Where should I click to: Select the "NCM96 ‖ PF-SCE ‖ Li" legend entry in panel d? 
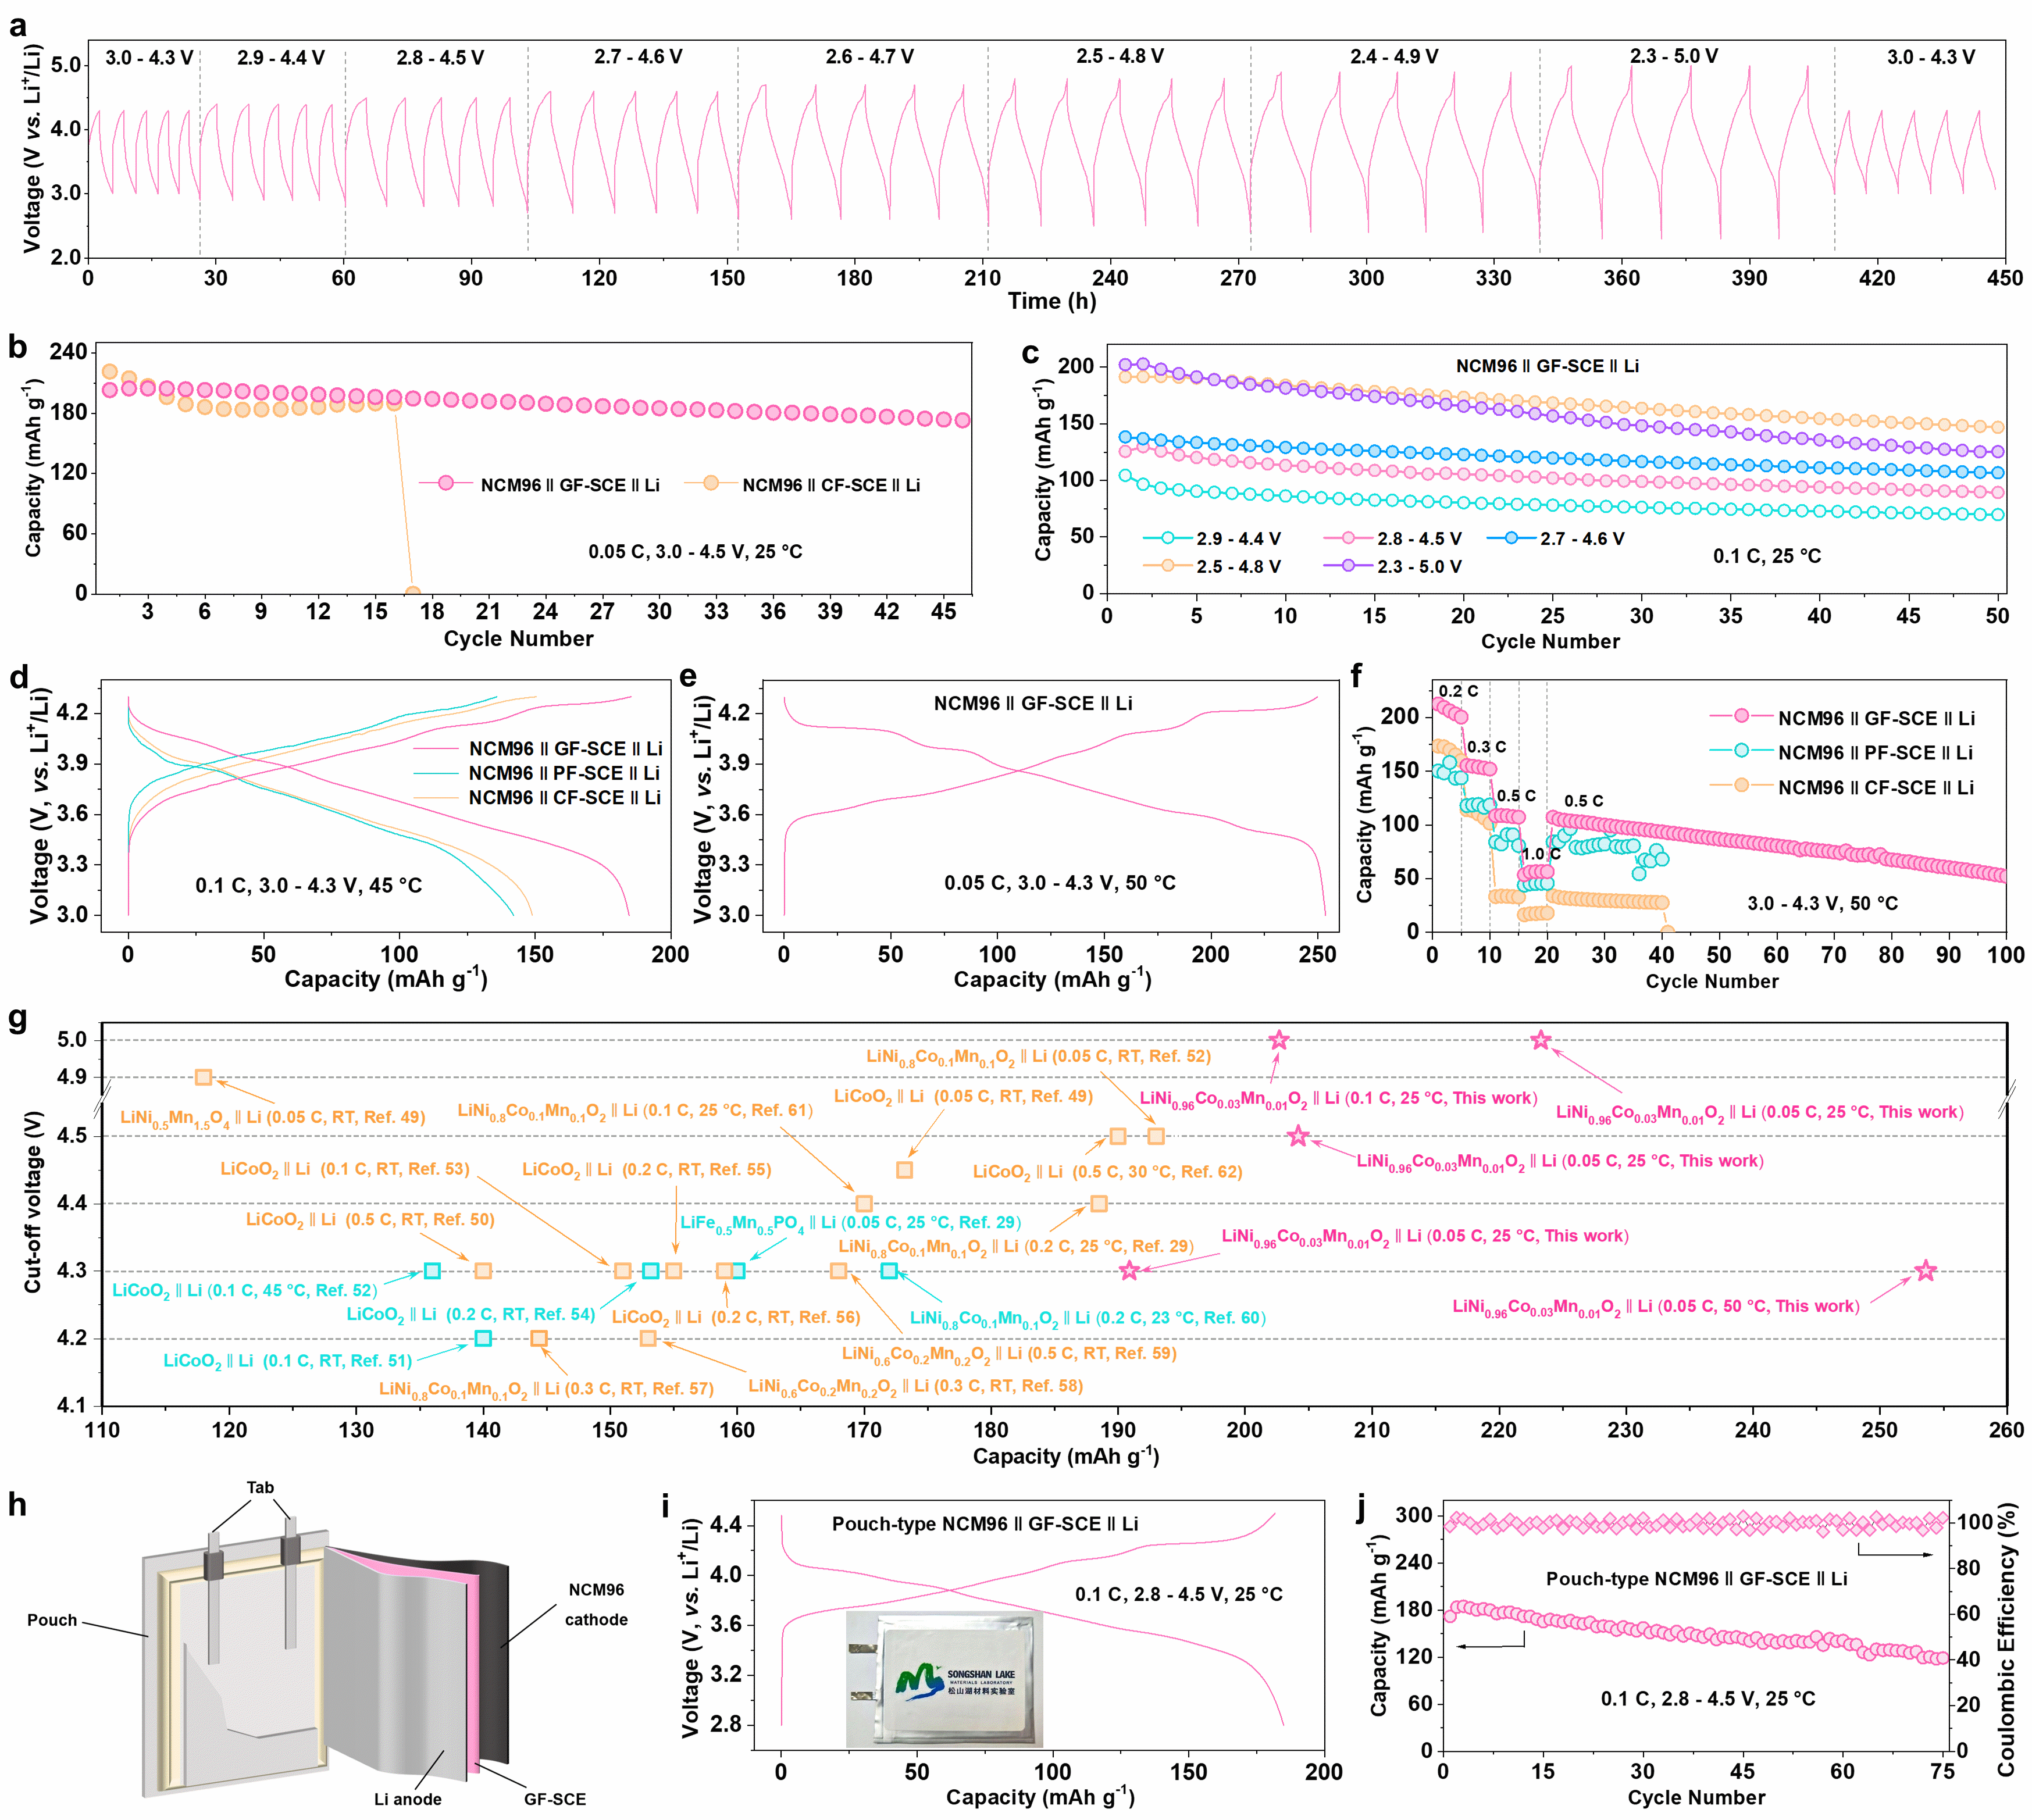pyautogui.click(x=538, y=773)
